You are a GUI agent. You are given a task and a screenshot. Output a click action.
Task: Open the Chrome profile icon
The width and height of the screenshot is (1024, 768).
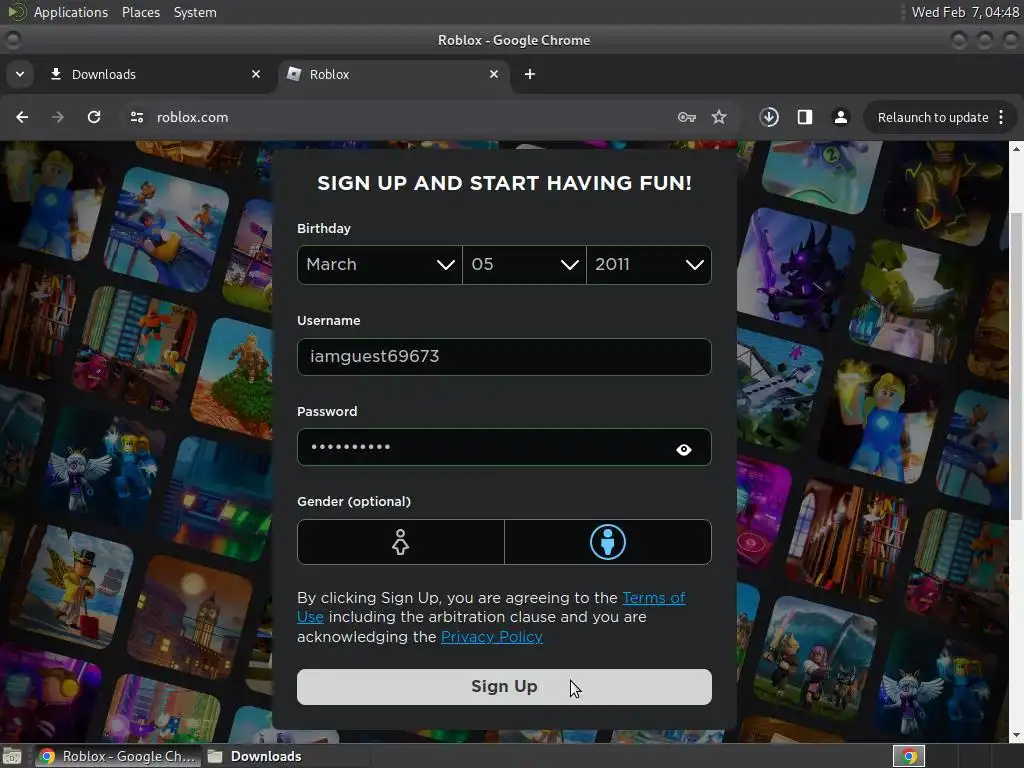(x=840, y=117)
